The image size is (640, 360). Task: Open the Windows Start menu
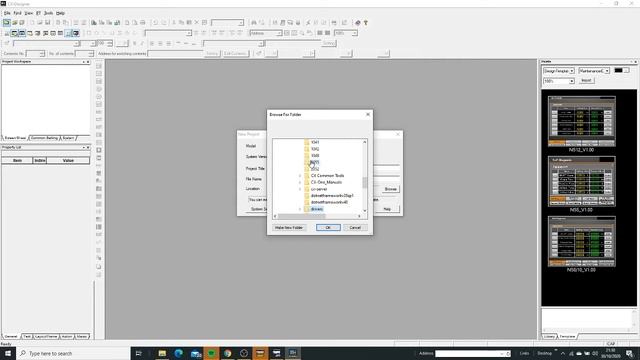(x=8, y=353)
